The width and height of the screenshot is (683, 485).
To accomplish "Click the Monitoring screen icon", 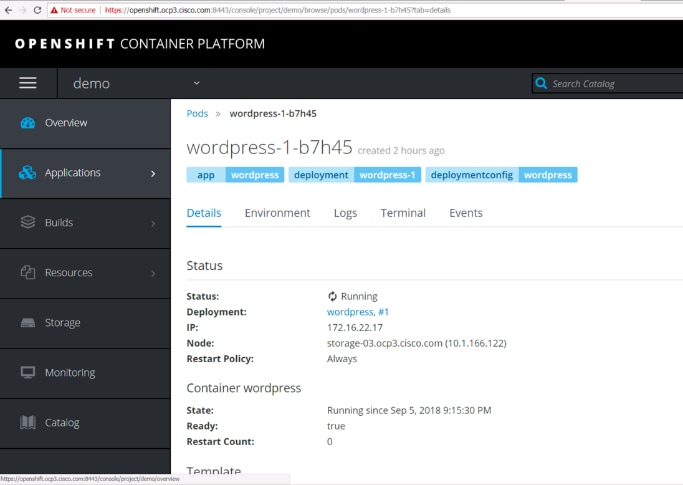I will click(x=28, y=373).
